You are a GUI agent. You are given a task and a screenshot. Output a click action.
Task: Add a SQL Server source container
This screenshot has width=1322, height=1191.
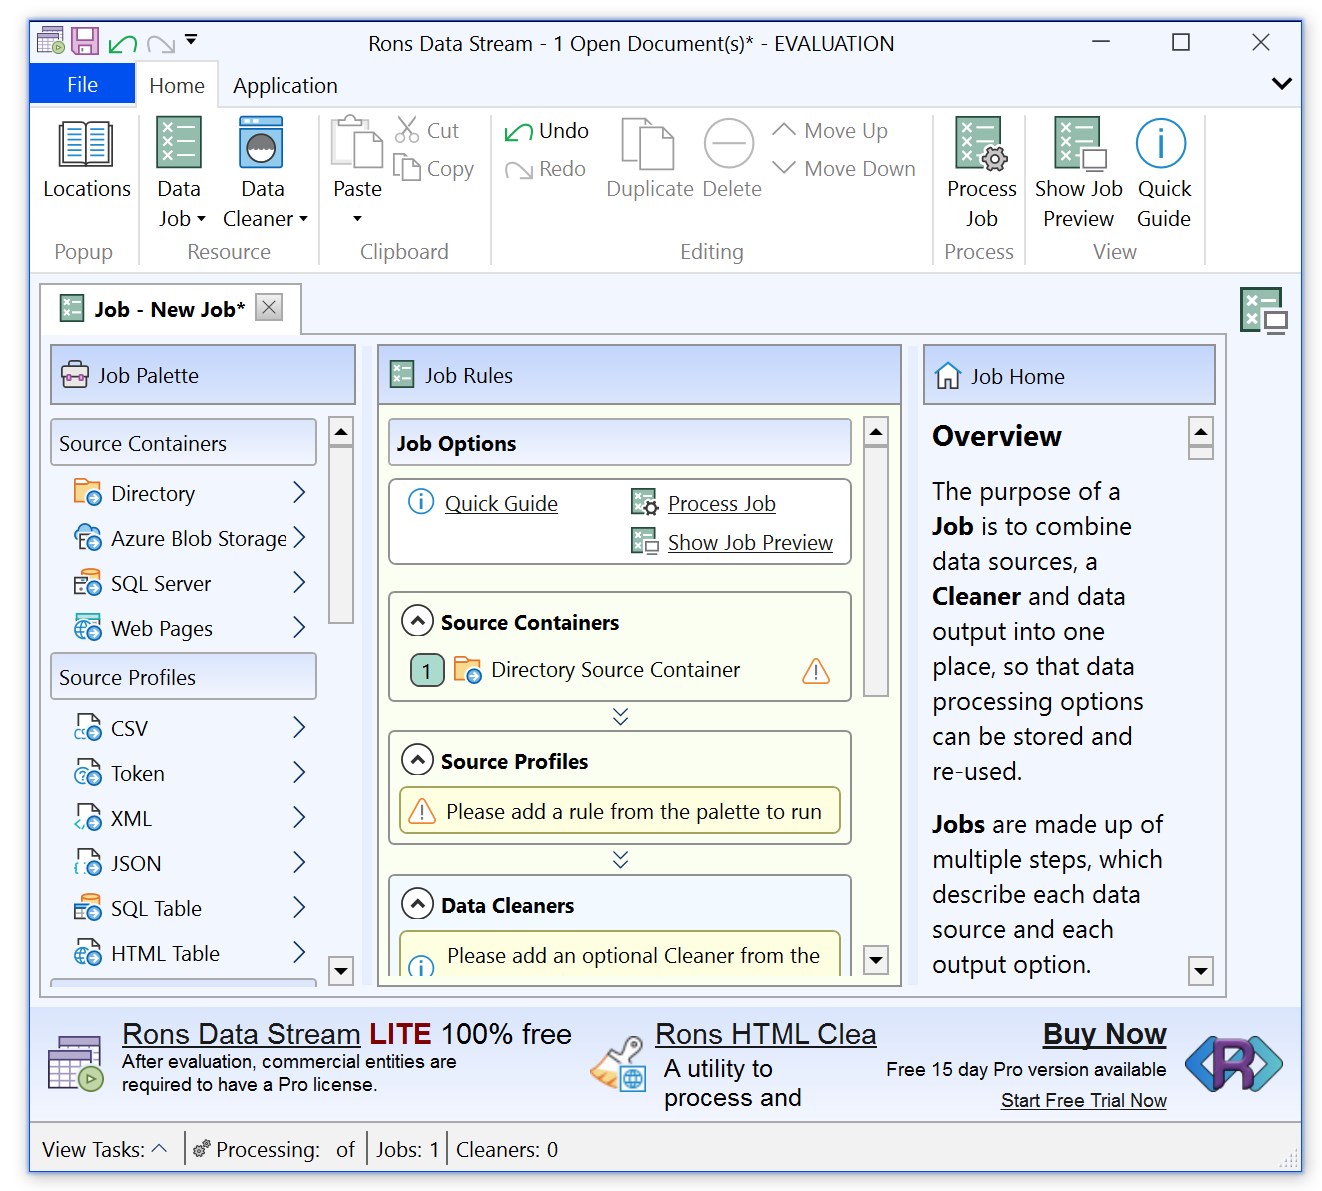[189, 583]
